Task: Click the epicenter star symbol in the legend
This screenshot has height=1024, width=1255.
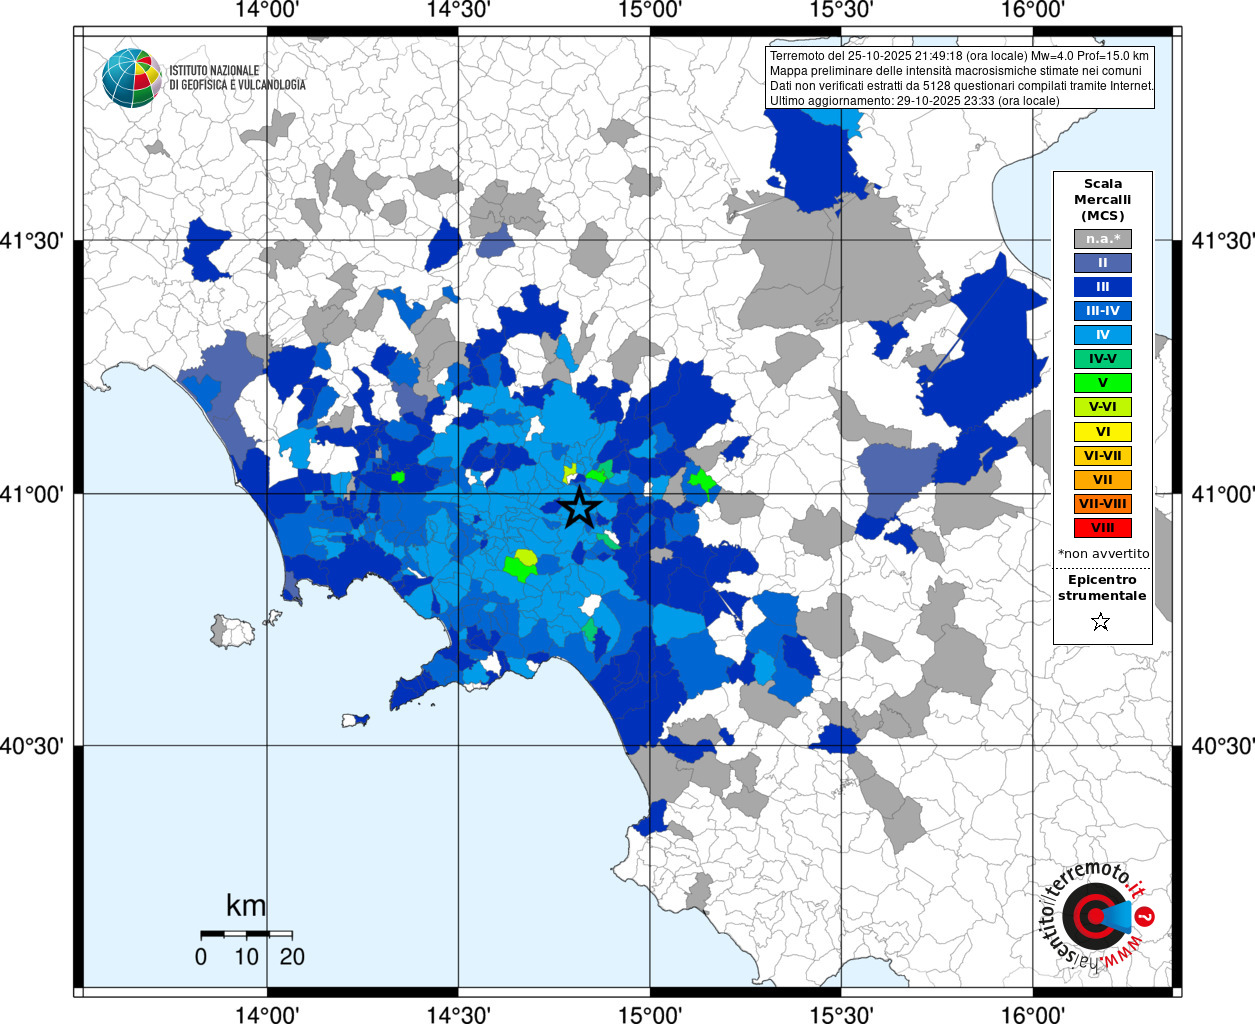Action: tap(1101, 622)
